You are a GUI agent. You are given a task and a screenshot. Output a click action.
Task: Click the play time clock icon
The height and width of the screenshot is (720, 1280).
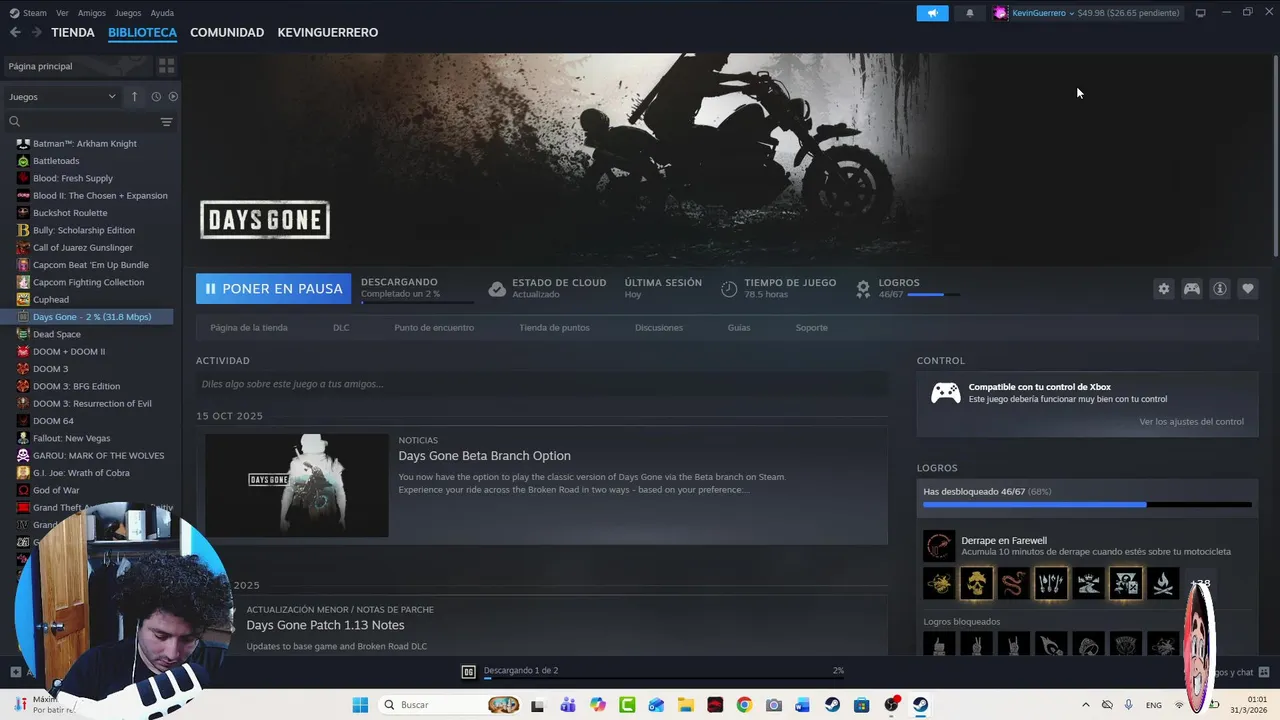[x=729, y=289]
